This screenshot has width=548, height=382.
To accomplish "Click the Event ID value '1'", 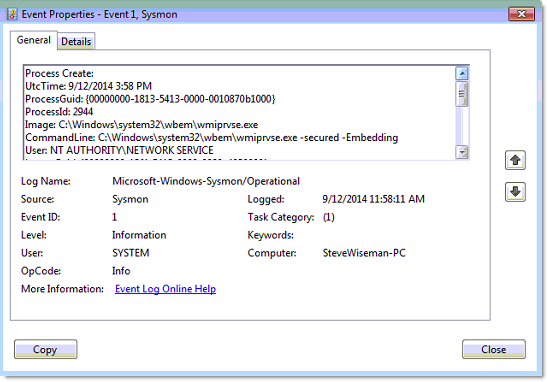I will pyautogui.click(x=114, y=217).
